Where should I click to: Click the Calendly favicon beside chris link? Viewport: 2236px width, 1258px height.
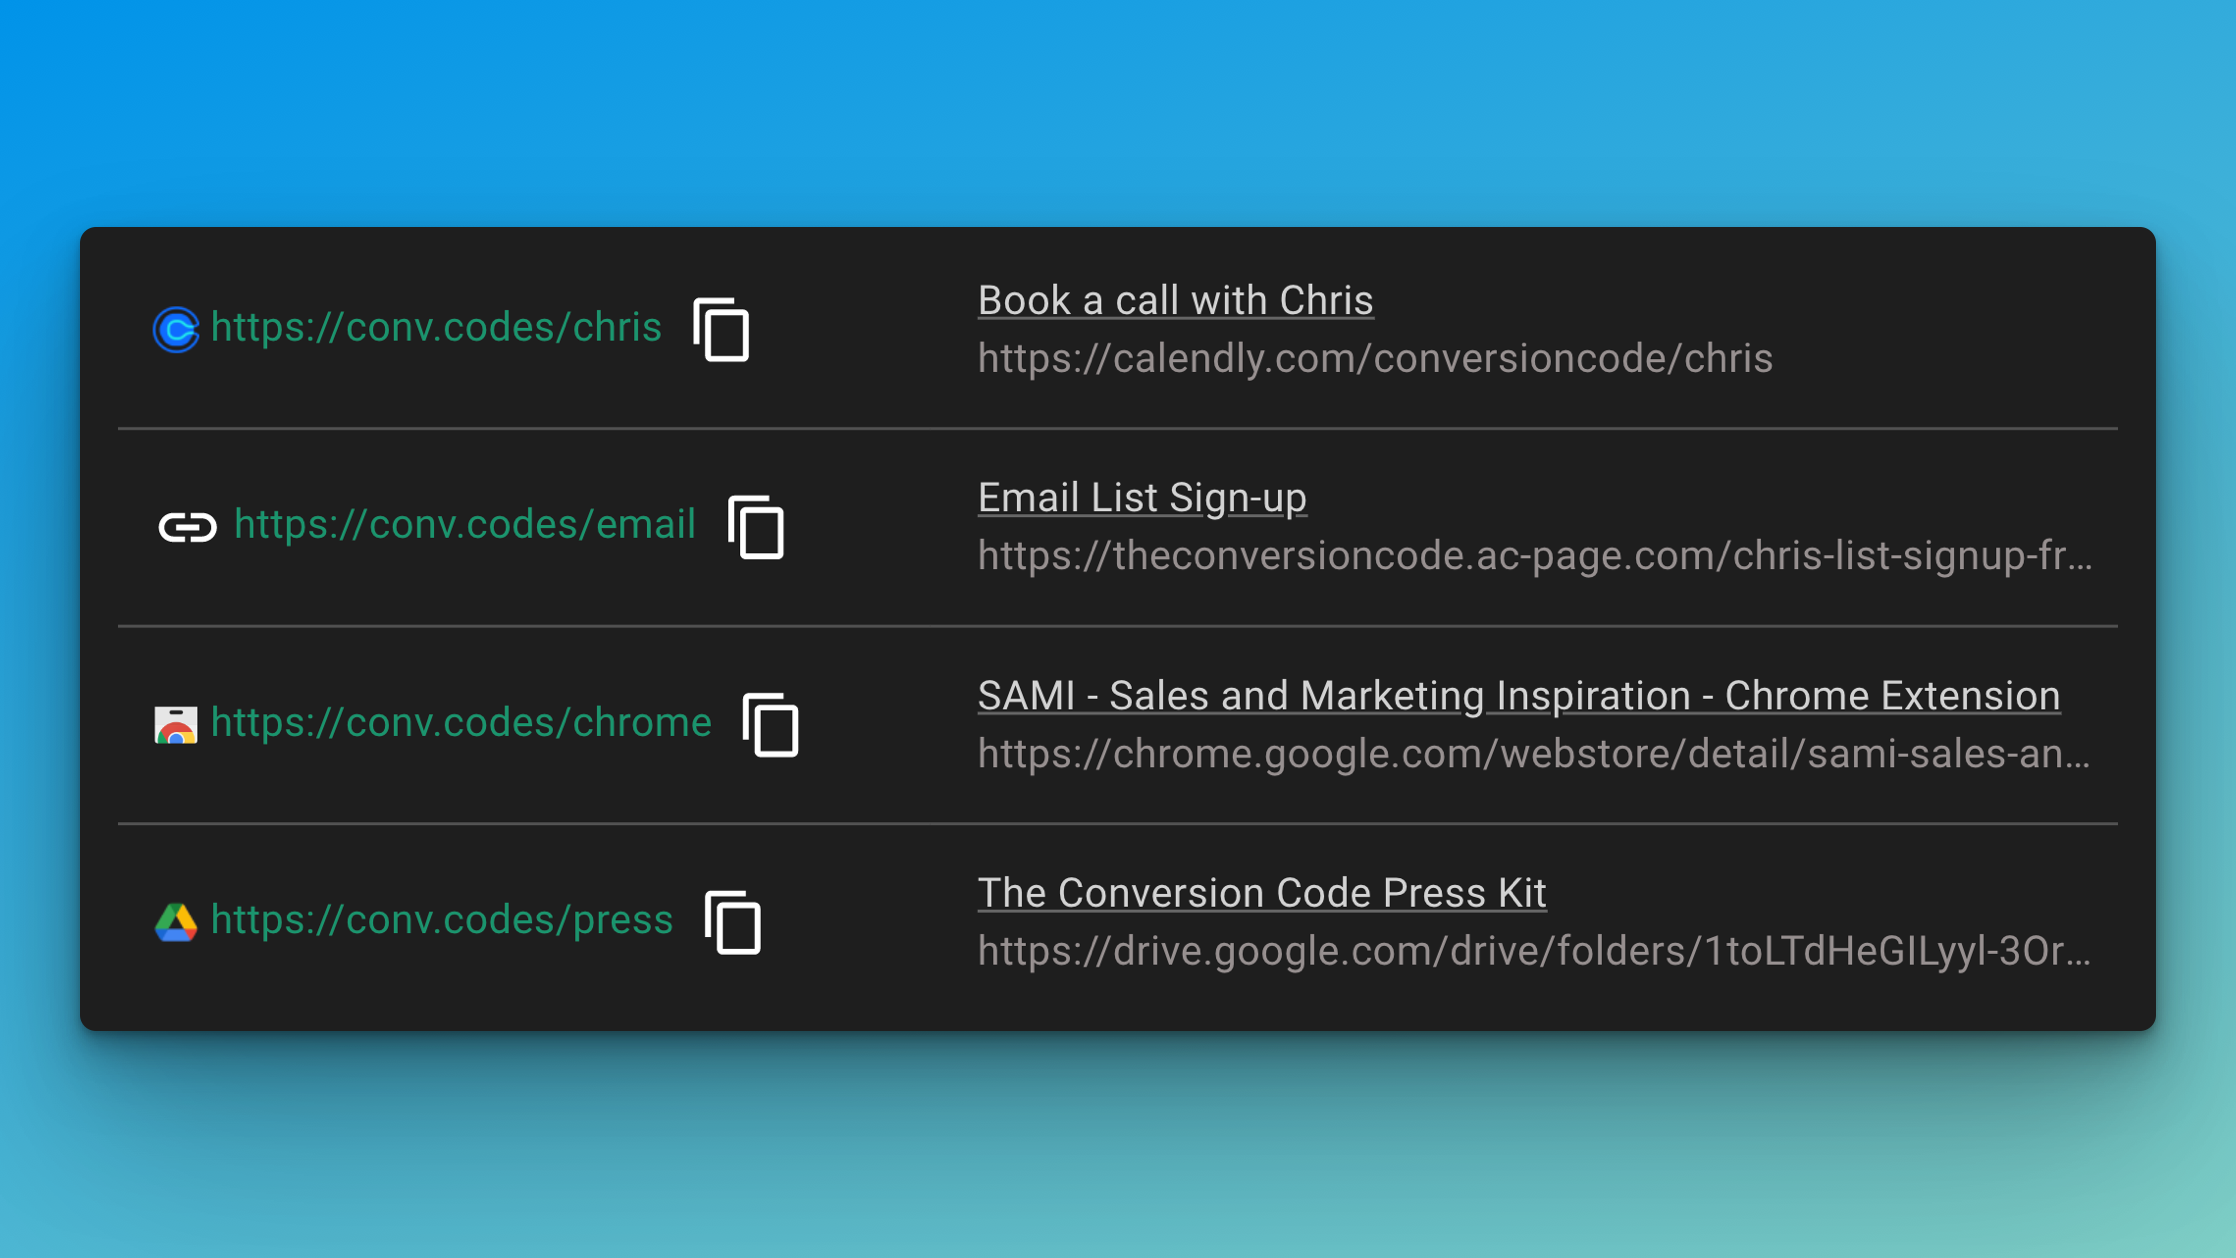pos(176,329)
